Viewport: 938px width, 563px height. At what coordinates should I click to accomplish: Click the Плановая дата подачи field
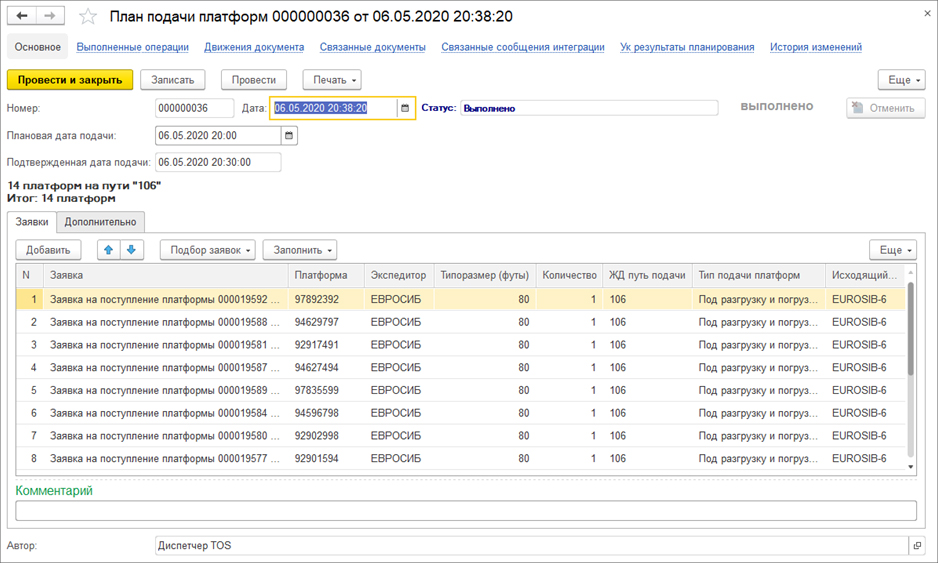[218, 136]
